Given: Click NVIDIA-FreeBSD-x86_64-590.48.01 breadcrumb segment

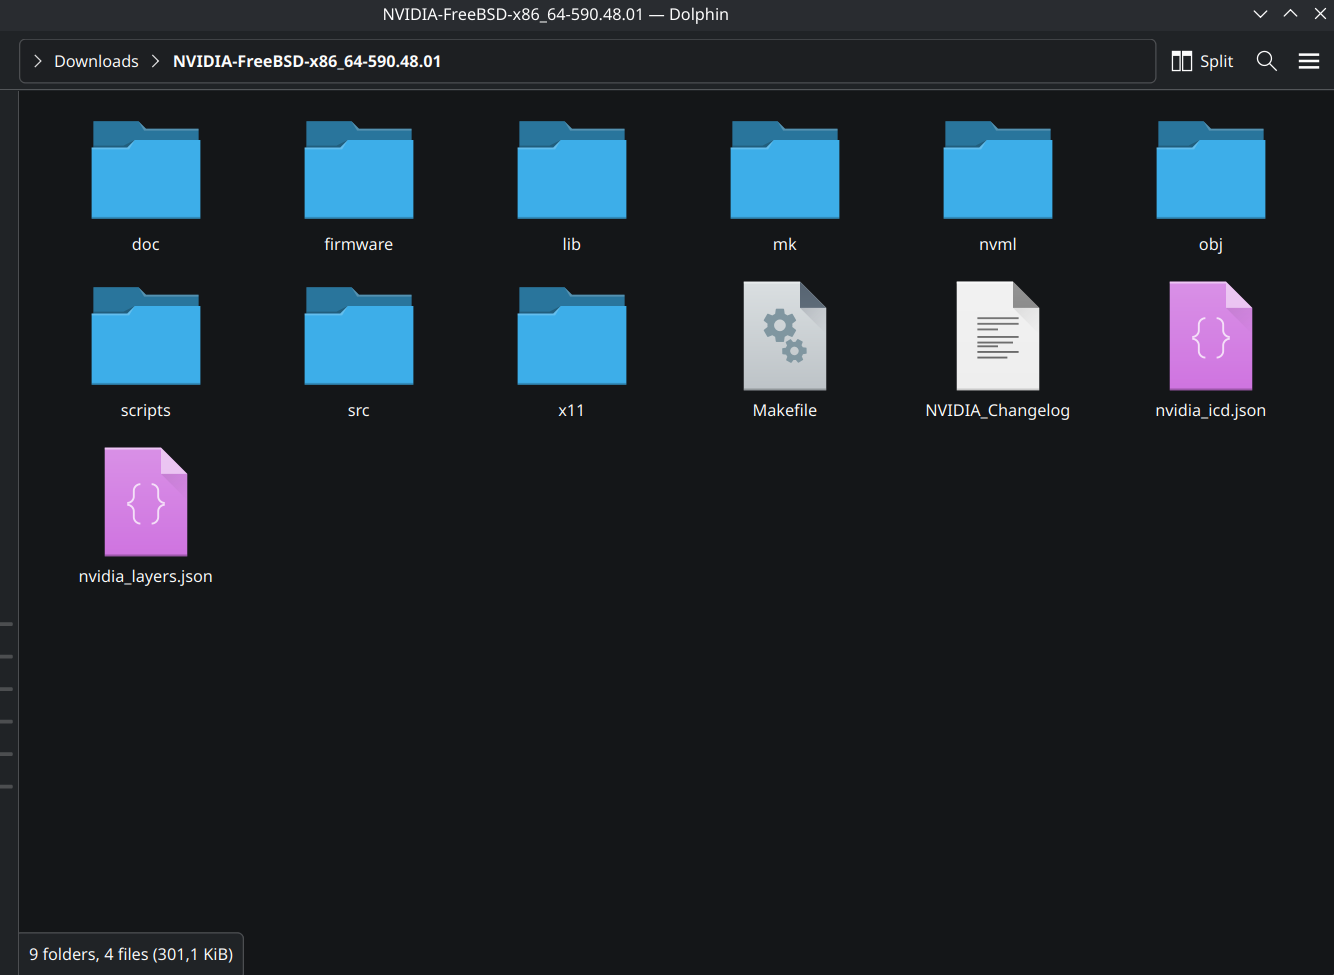Looking at the screenshot, I should [x=307, y=61].
